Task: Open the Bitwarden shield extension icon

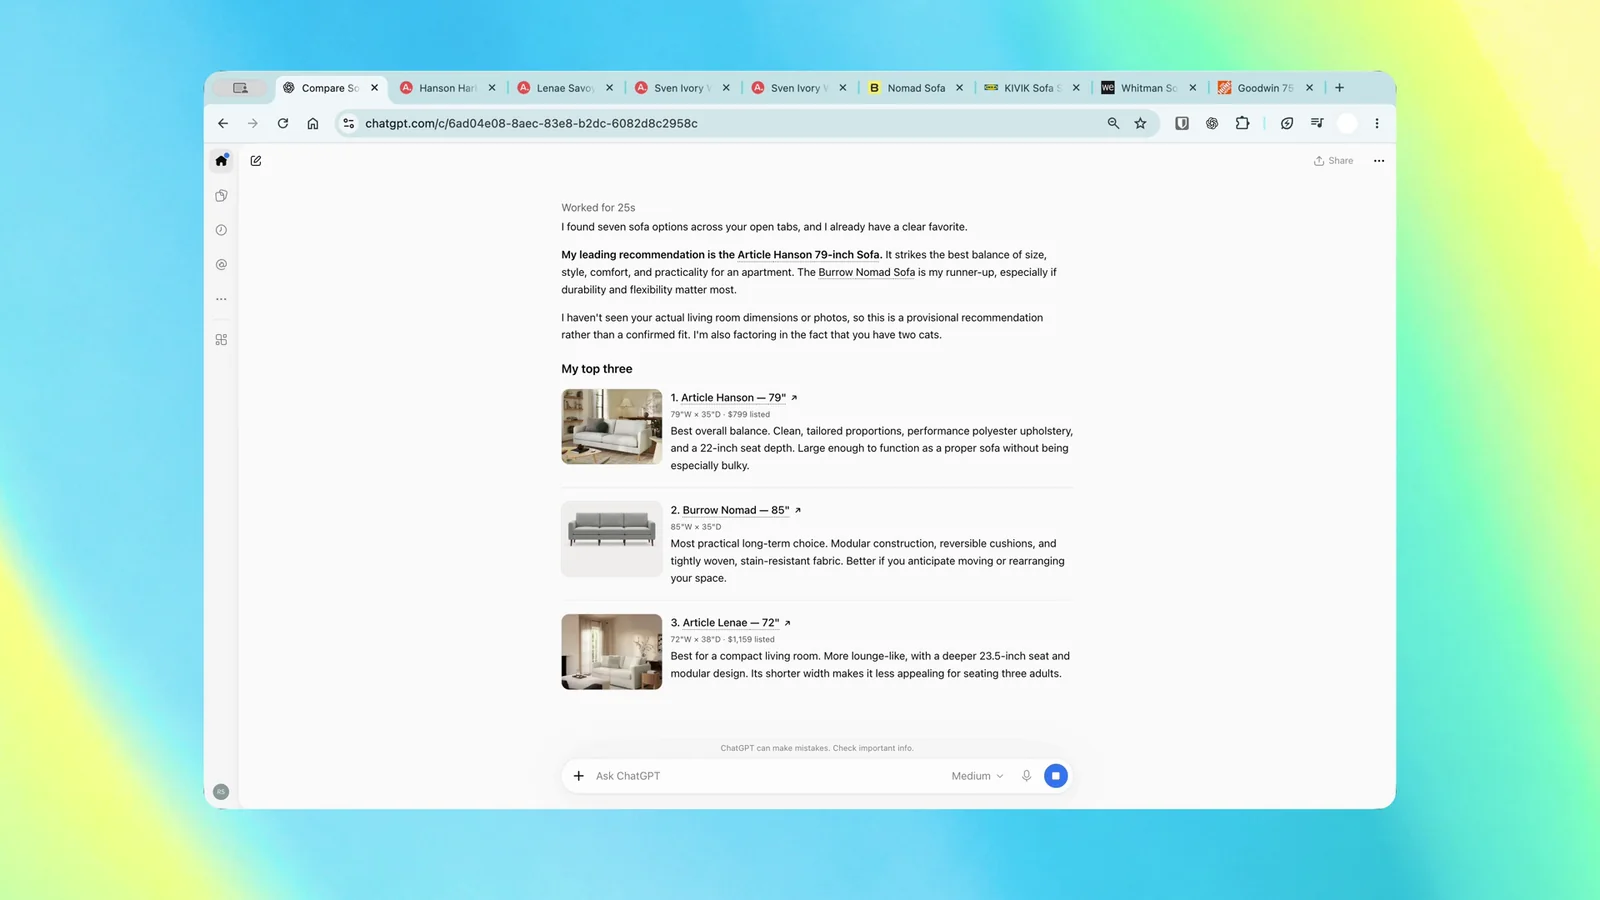Action: [1182, 123]
